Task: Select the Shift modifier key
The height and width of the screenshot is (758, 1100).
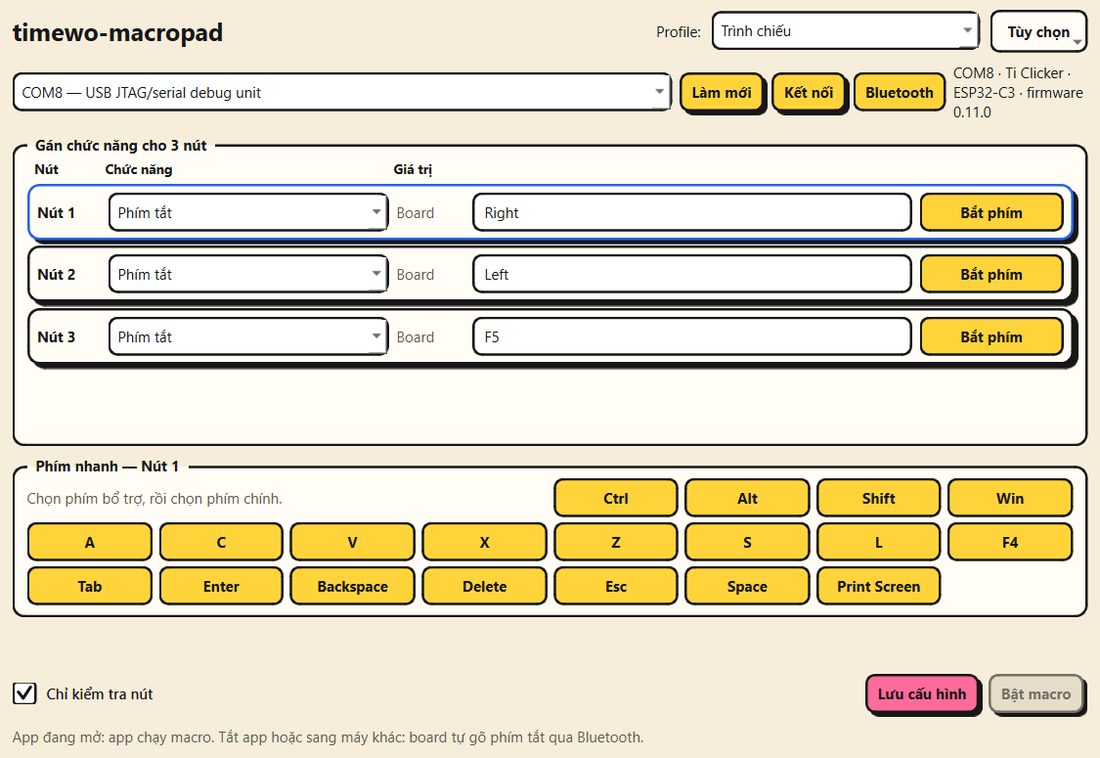Action: coord(878,498)
